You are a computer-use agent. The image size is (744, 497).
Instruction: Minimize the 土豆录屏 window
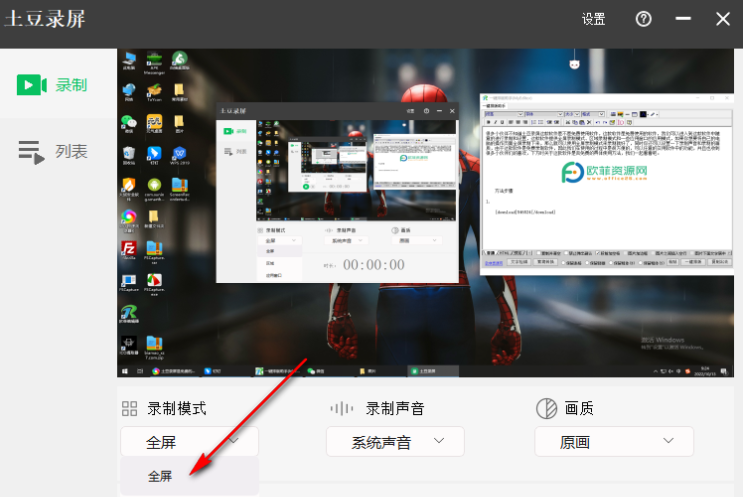coord(684,19)
